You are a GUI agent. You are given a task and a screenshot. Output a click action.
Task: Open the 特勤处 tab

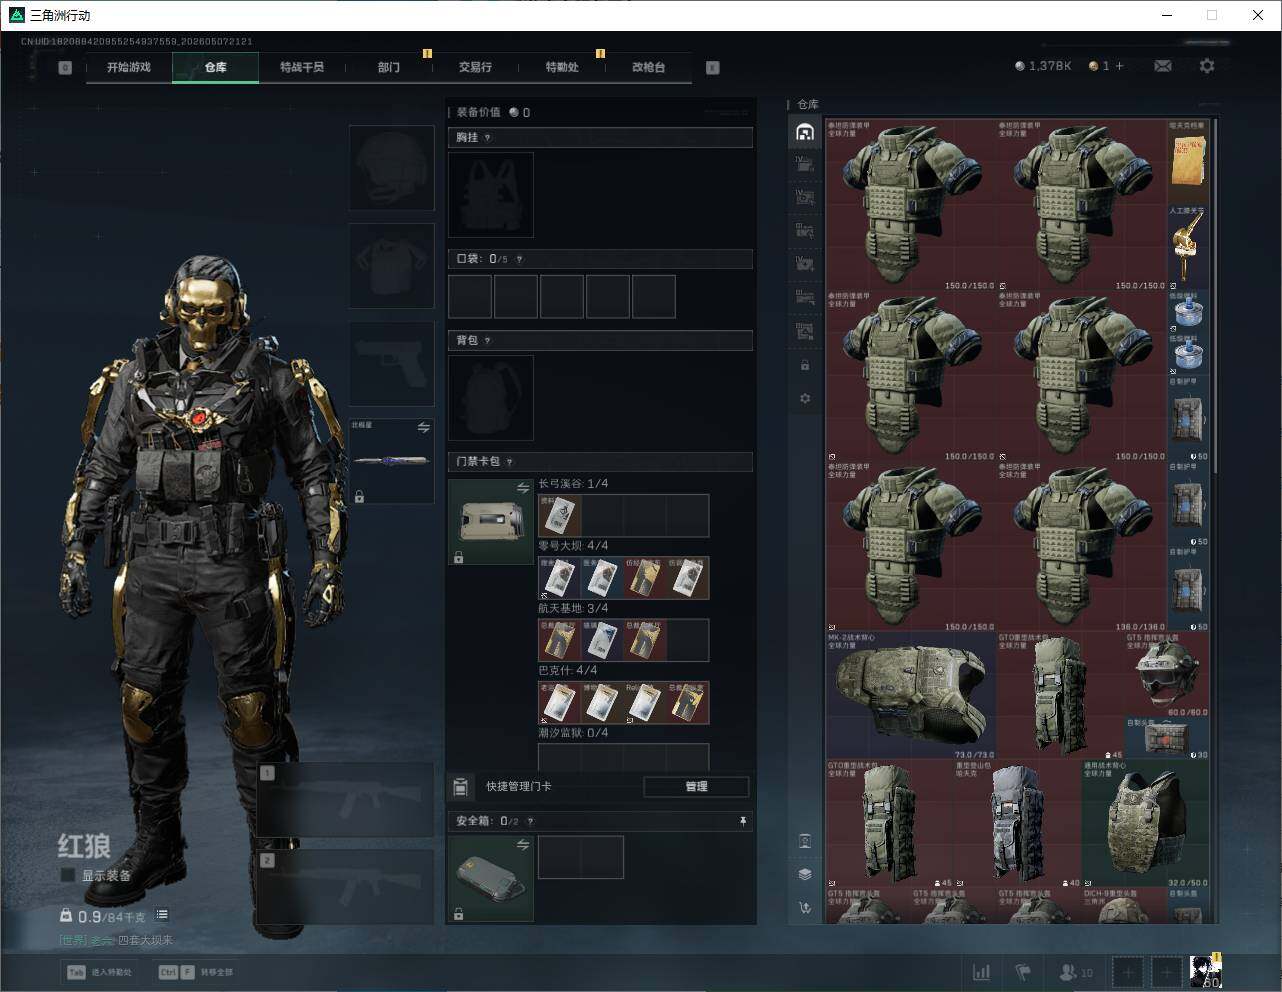point(562,67)
